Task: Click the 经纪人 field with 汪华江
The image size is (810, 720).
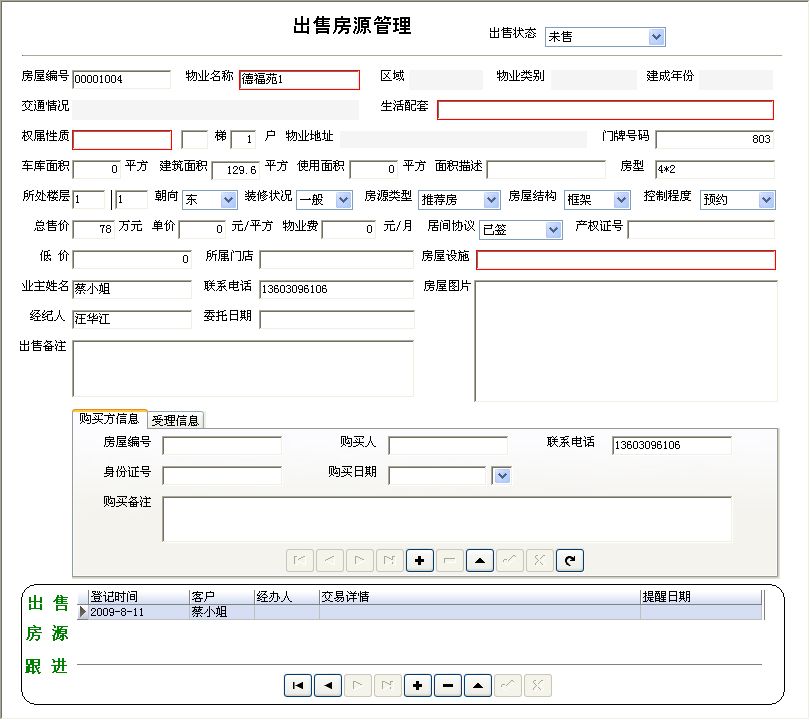Action: click(x=132, y=319)
